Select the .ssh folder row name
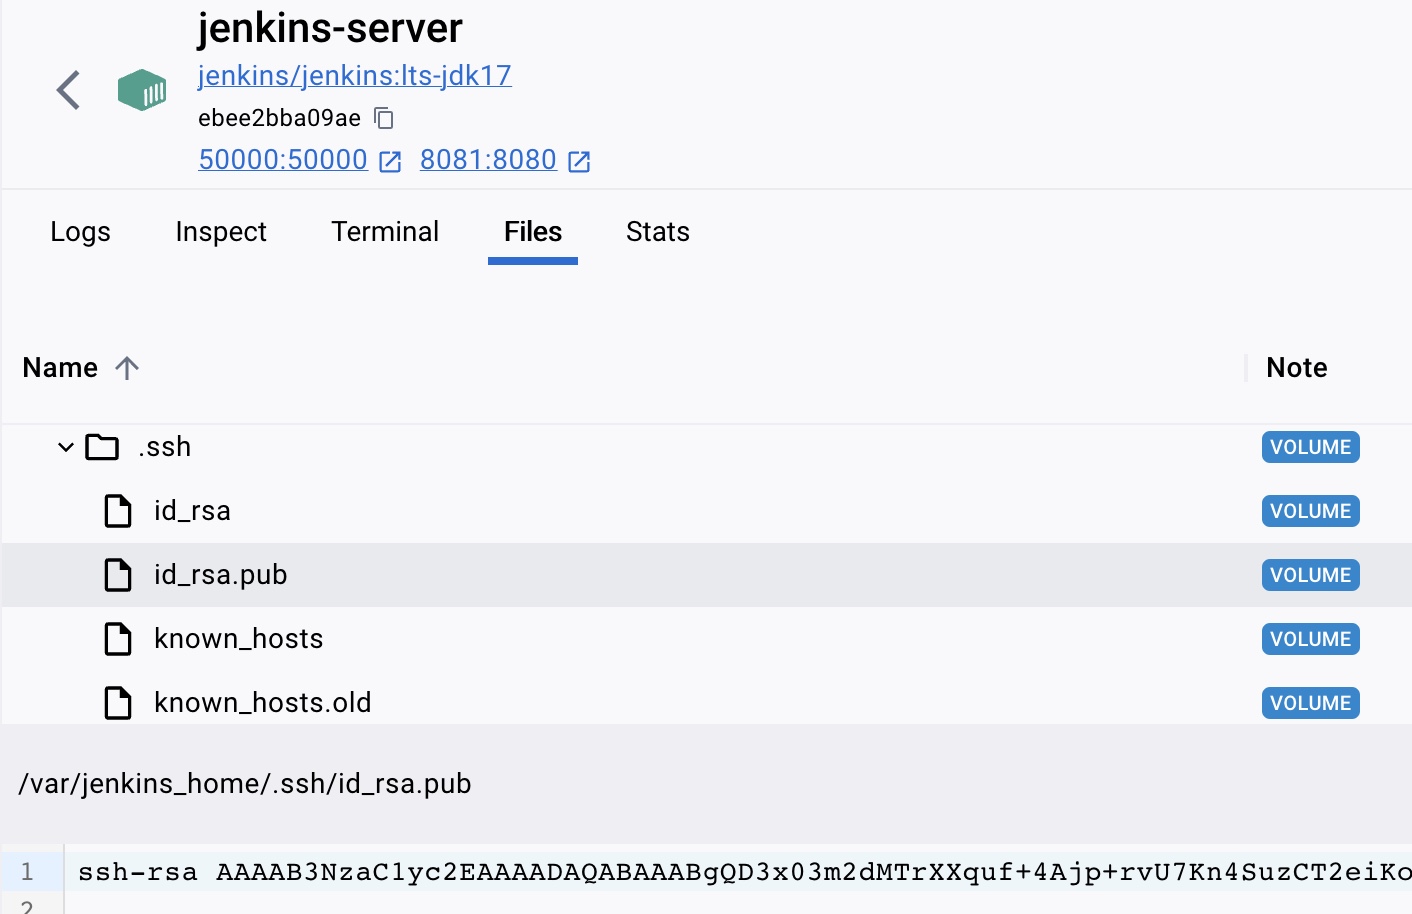Viewport: 1412px width, 914px height. point(165,447)
